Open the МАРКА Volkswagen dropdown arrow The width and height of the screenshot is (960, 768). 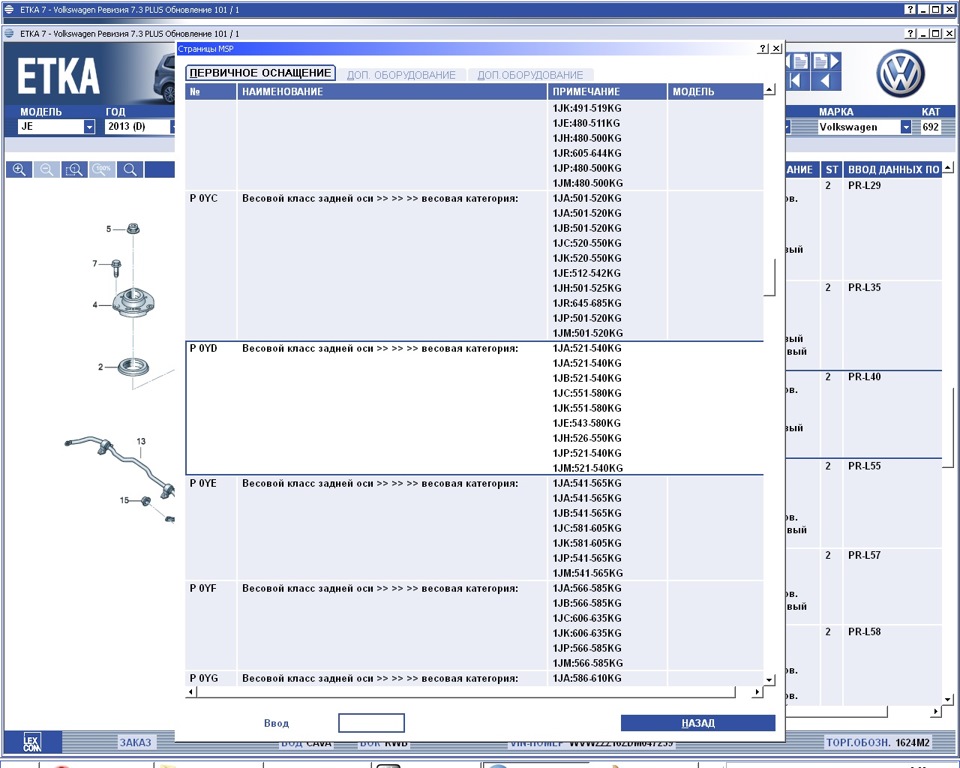click(906, 127)
